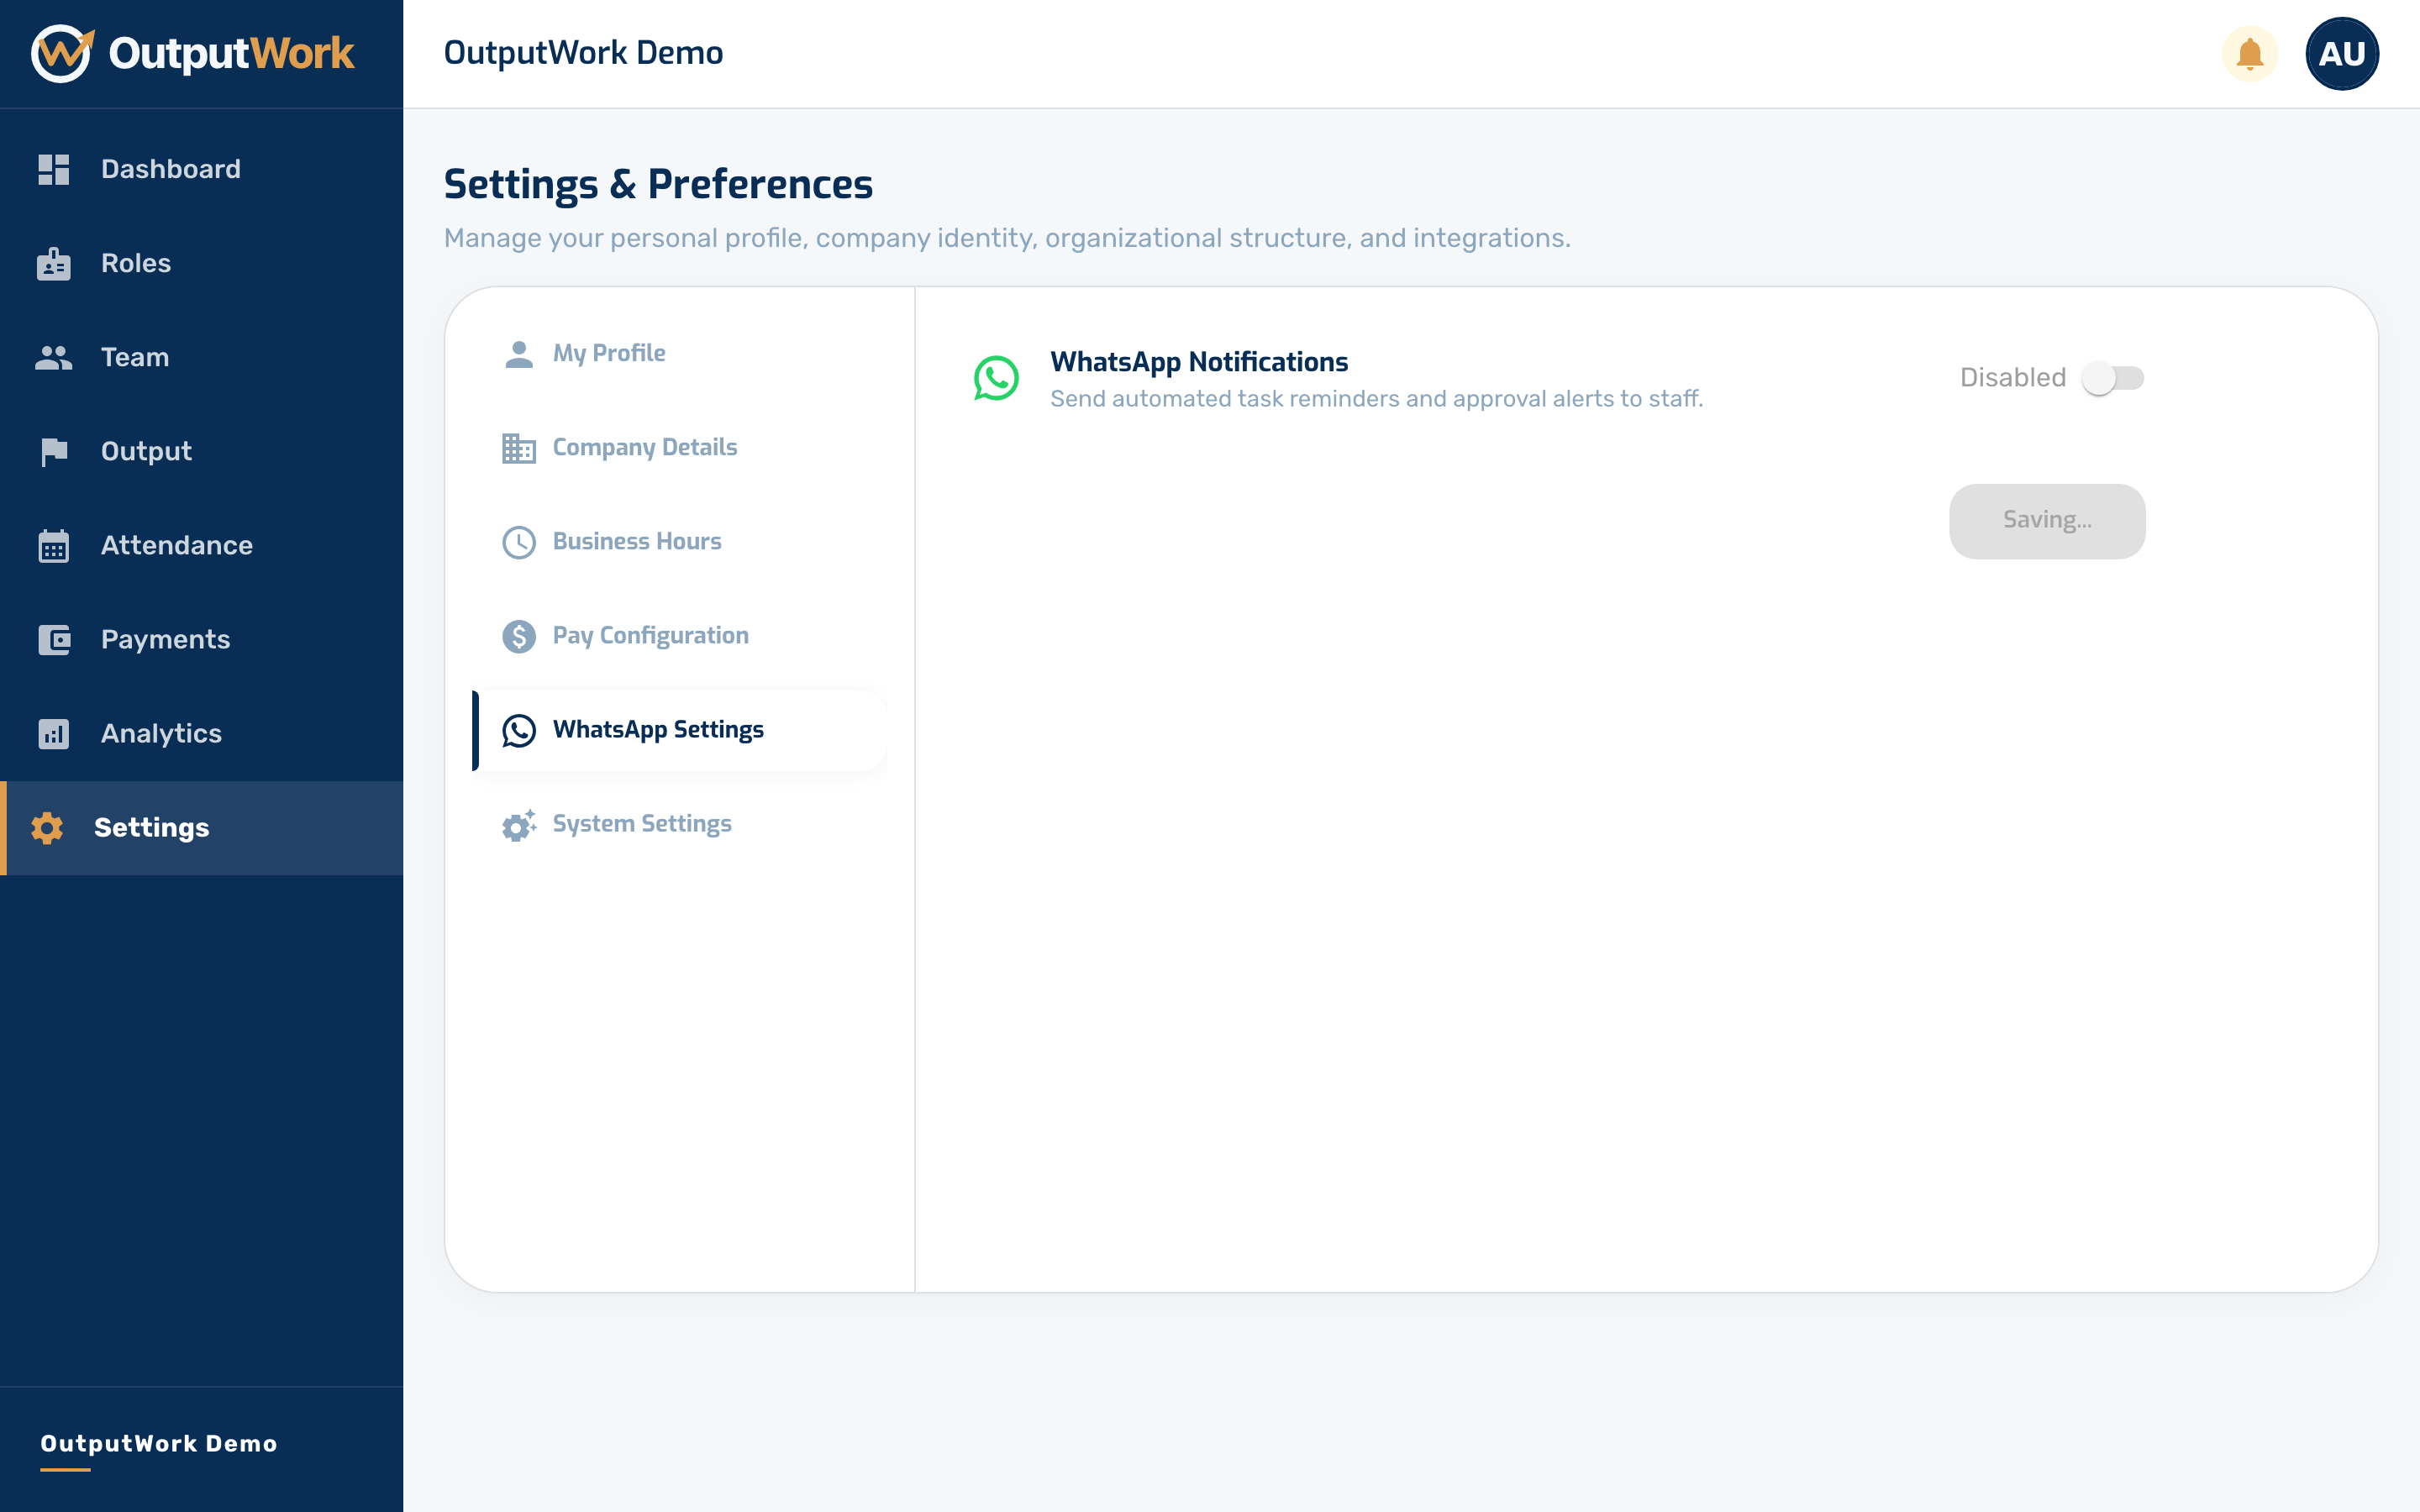Image resolution: width=2420 pixels, height=1512 pixels.
Task: Click the Settings gear icon in sidebar
Action: (47, 828)
